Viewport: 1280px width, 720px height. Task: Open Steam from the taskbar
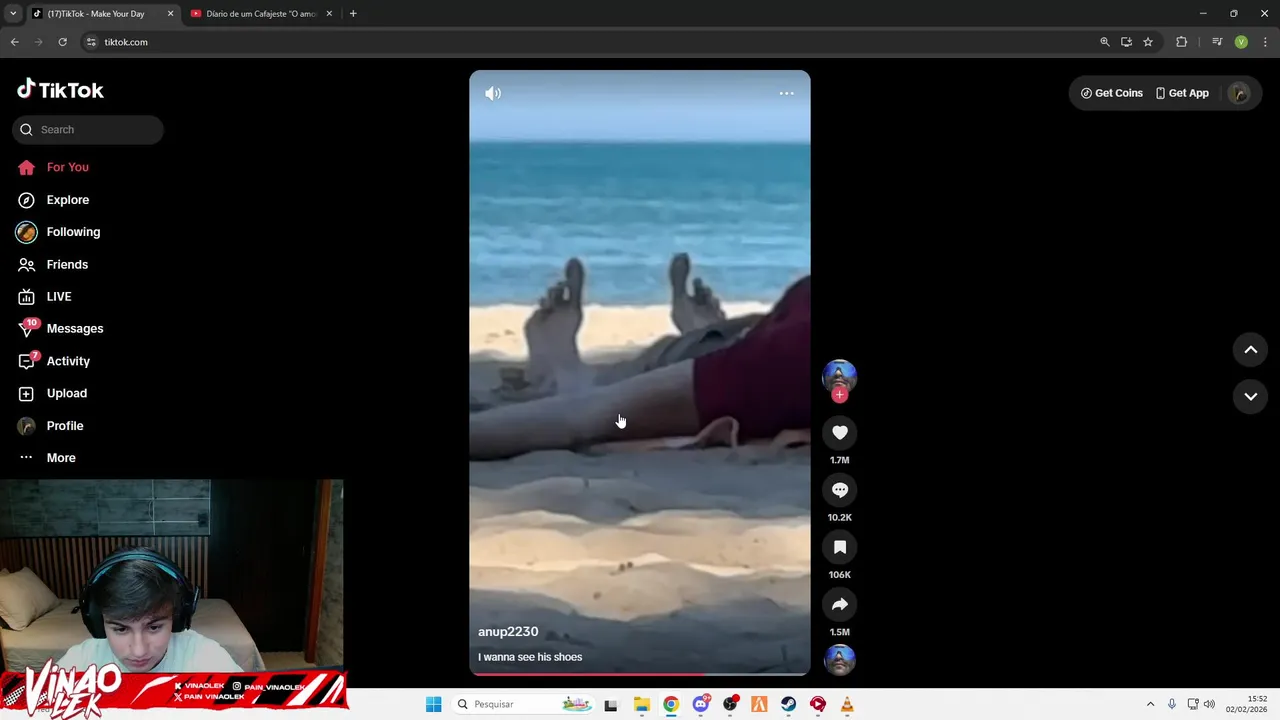pos(789,705)
